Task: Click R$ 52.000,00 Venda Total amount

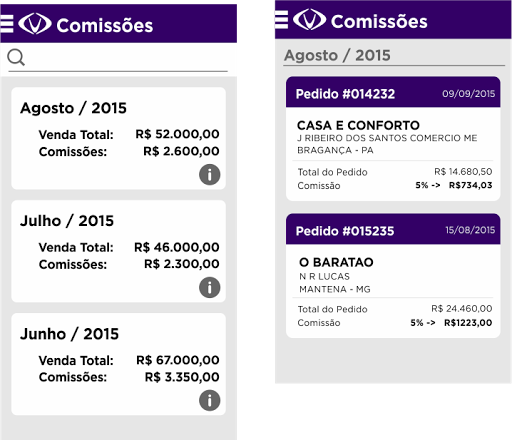Action: 177,134
